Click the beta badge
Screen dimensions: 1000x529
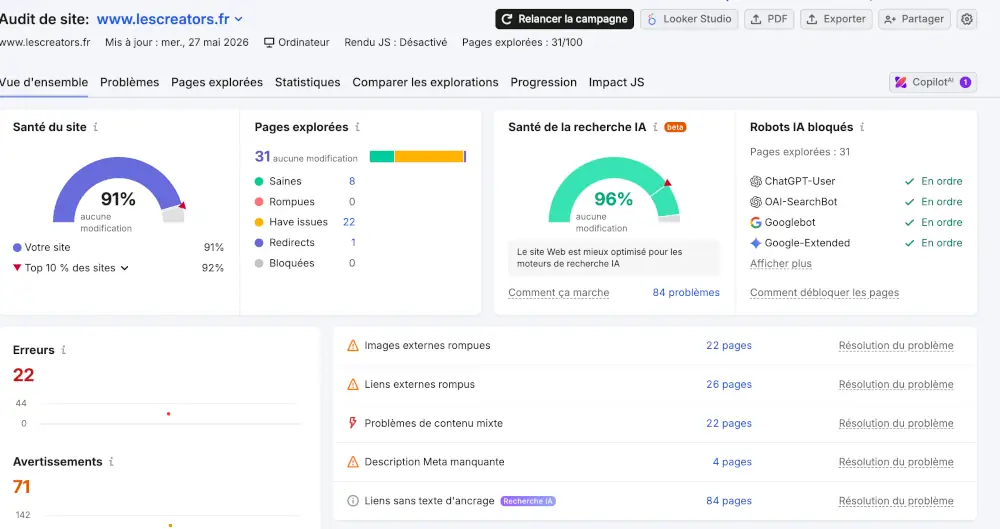tap(675, 127)
